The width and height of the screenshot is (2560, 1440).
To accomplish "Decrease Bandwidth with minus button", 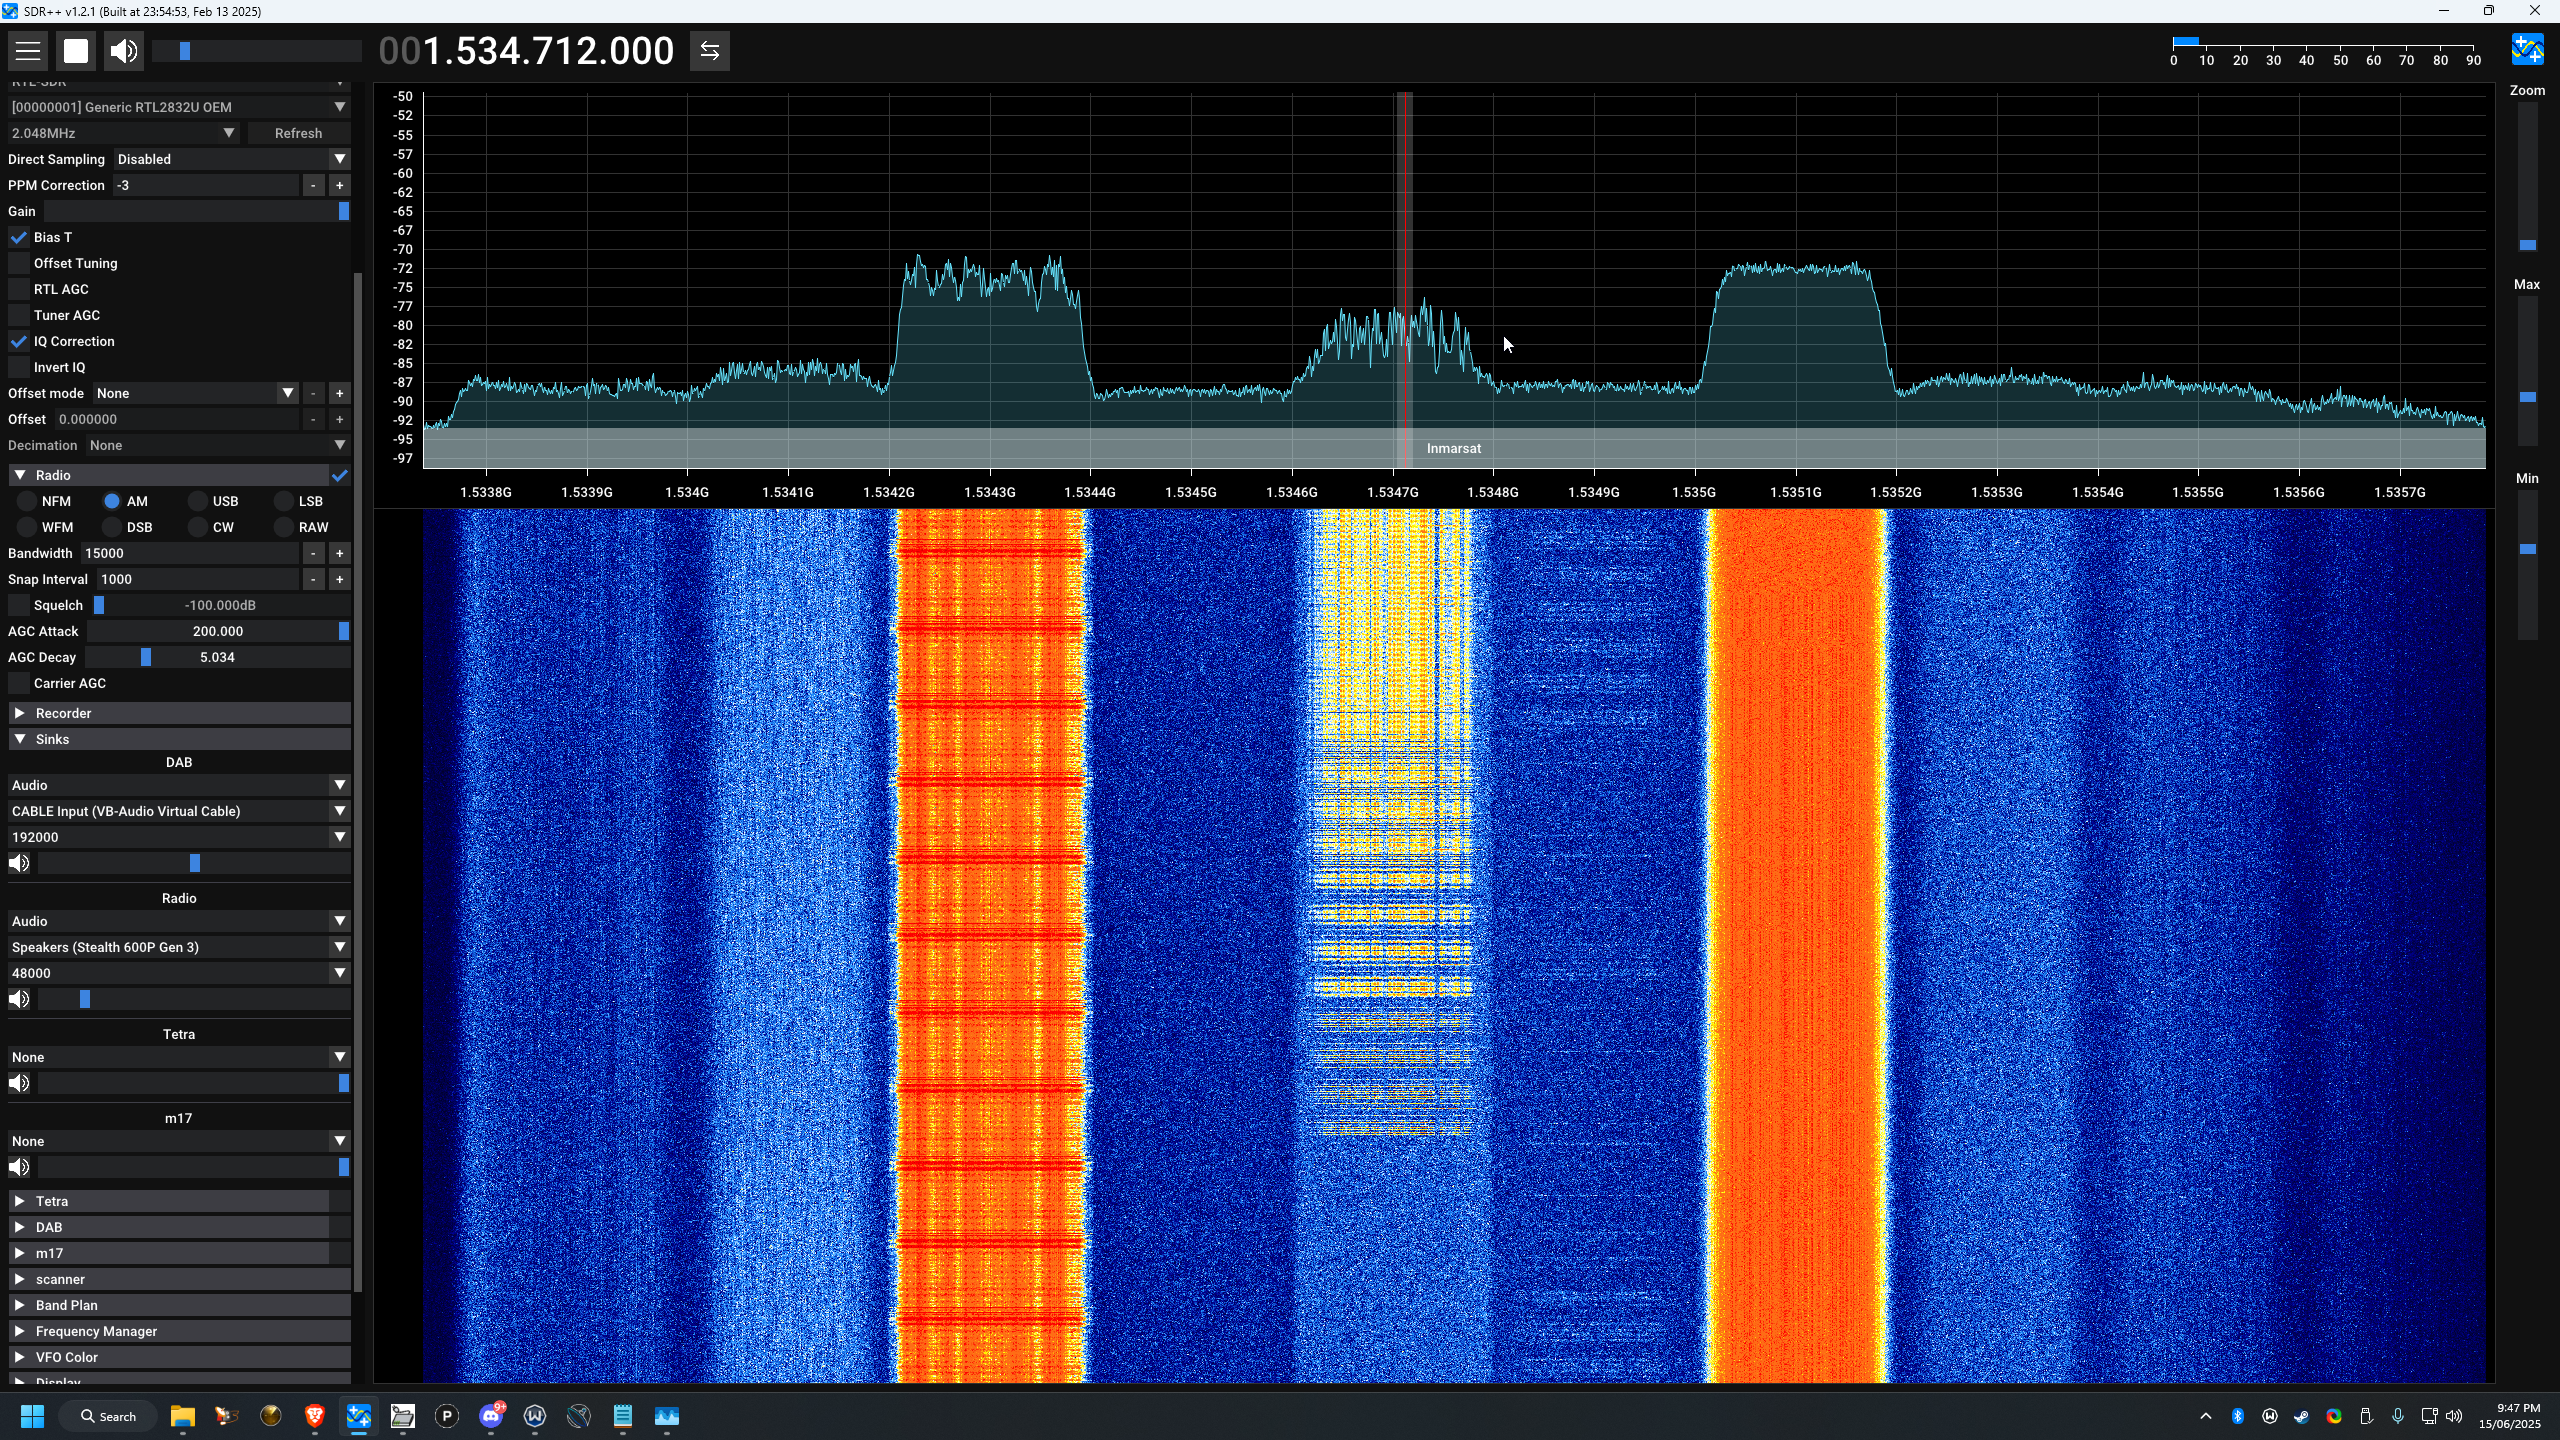I will click(313, 553).
